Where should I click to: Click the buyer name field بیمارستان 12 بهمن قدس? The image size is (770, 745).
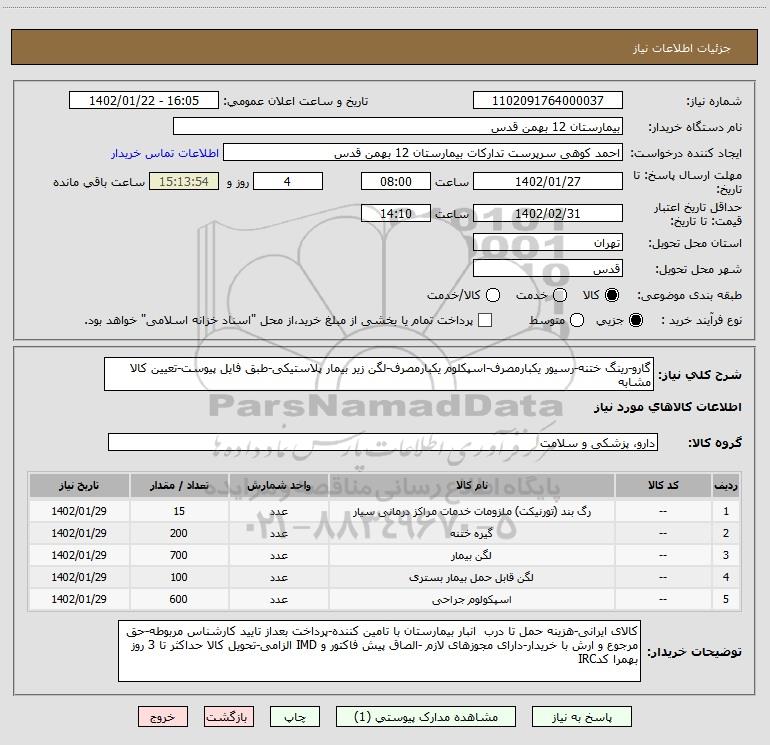(398, 127)
